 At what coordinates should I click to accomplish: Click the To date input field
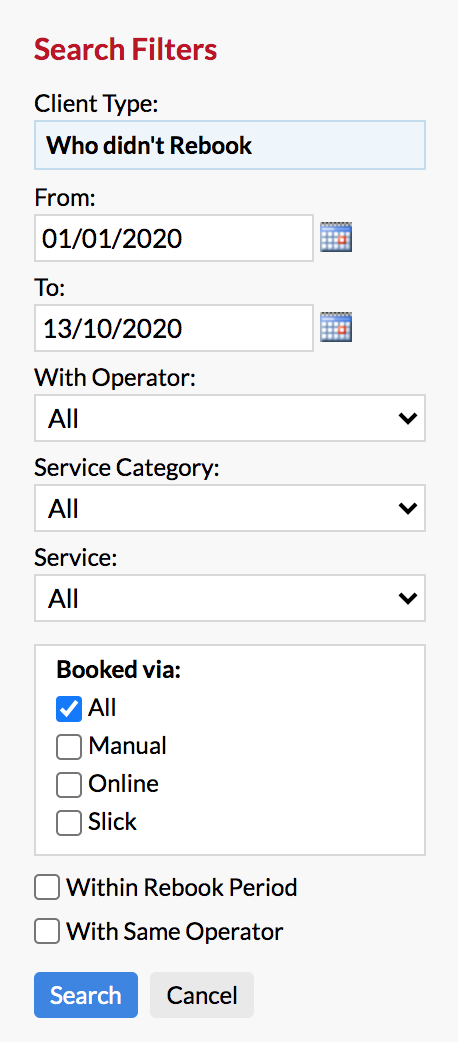pyautogui.click(x=174, y=328)
